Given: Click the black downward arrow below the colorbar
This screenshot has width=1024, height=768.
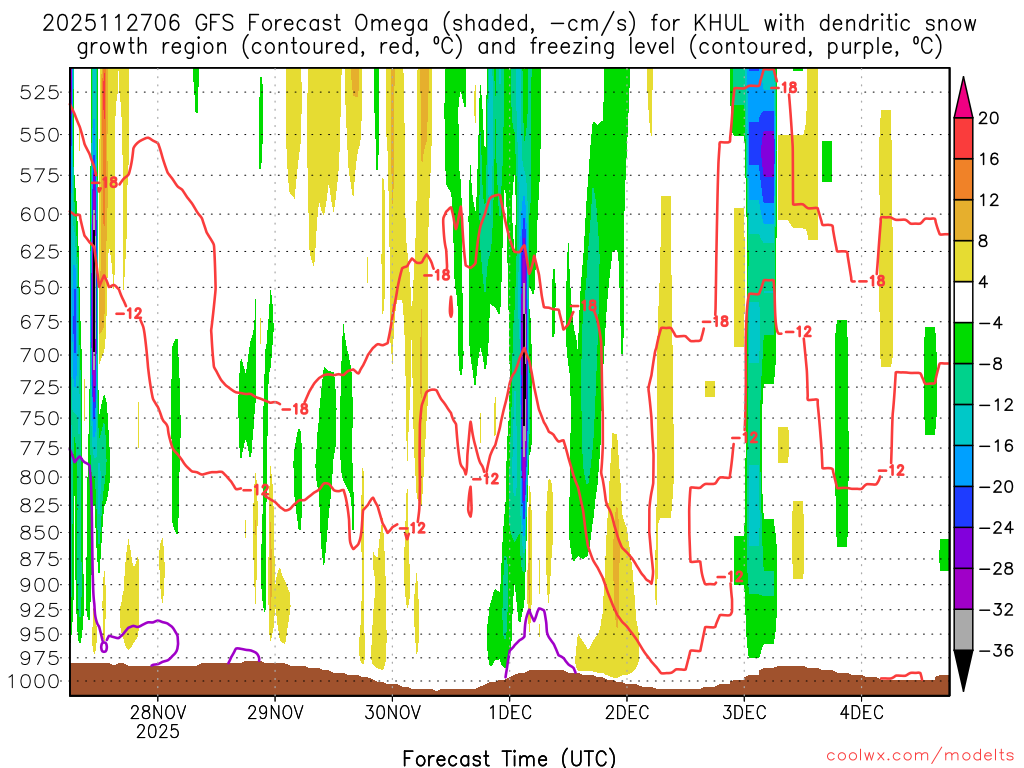Looking at the screenshot, I should pyautogui.click(x=965, y=672).
